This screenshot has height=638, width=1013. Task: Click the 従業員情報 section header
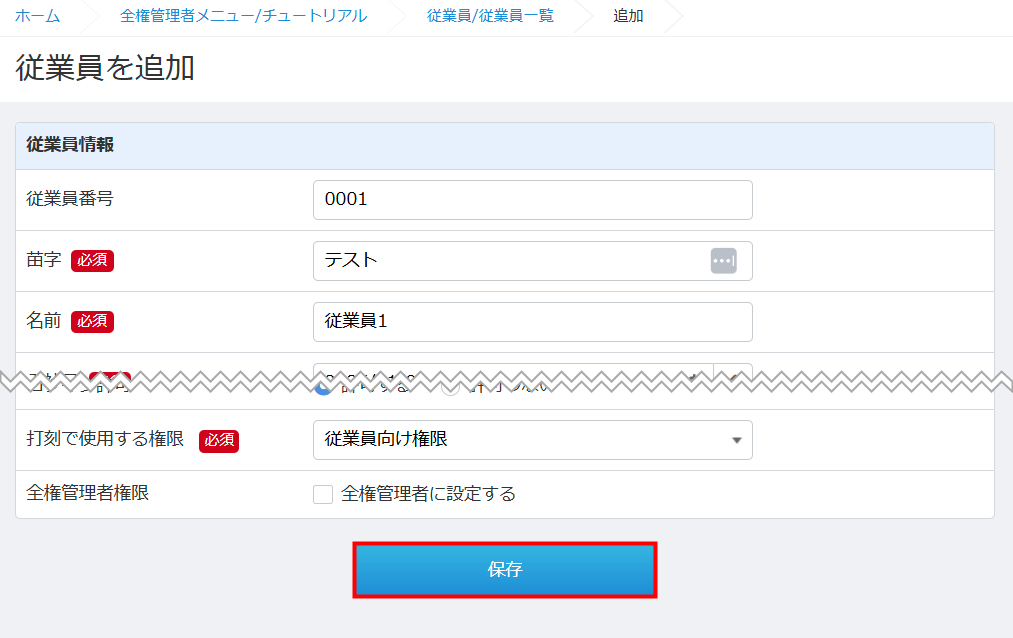70,145
